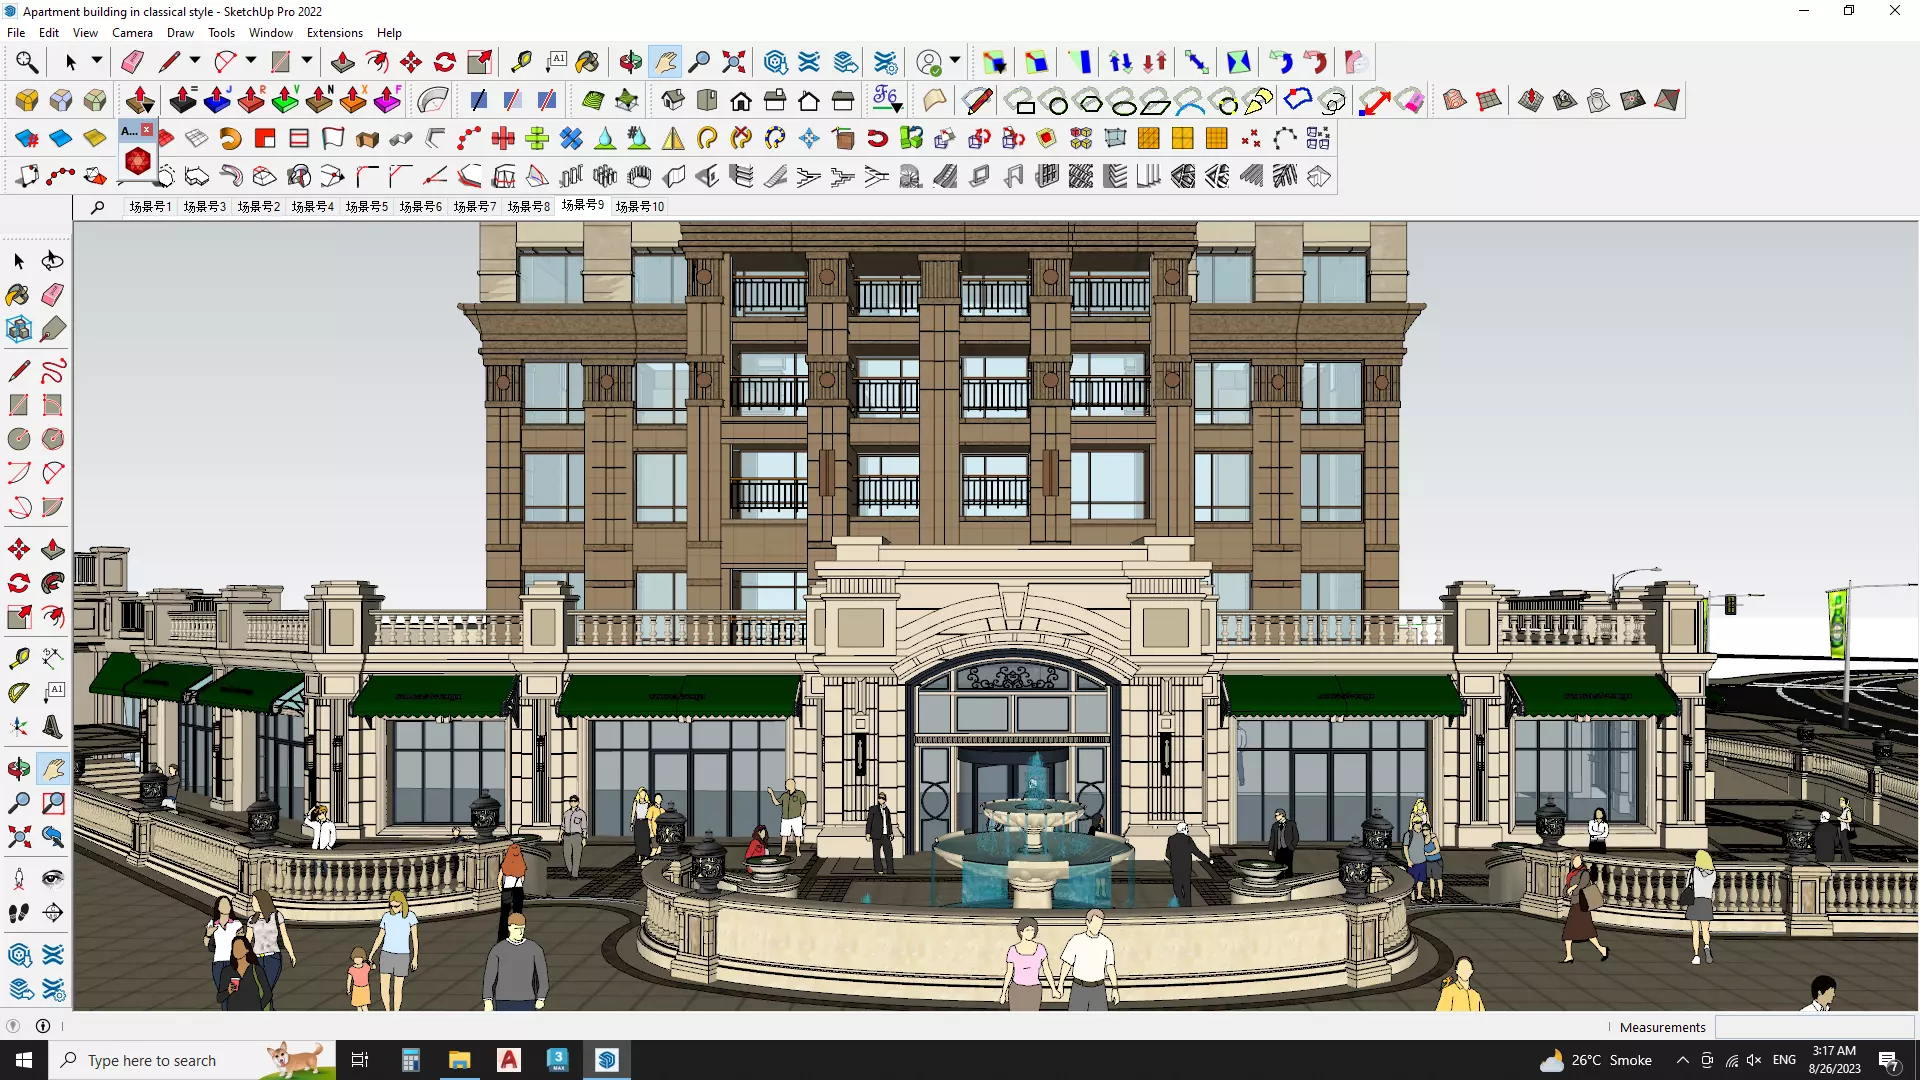Select the Zoom Window tool in left toolbar
Viewport: 1920px width, 1080px height.
coord(53,803)
